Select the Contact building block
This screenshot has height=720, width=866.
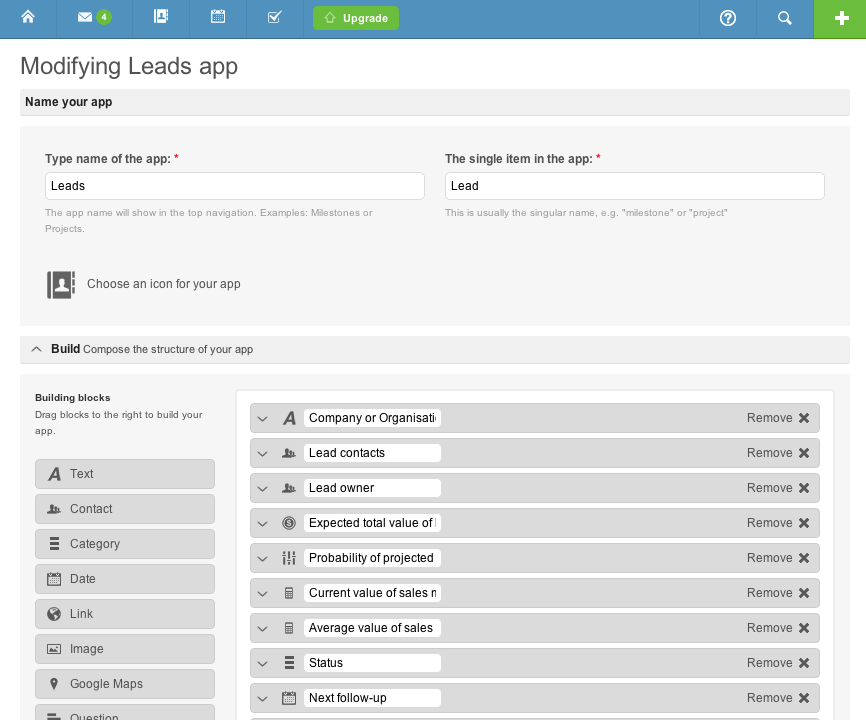(125, 509)
